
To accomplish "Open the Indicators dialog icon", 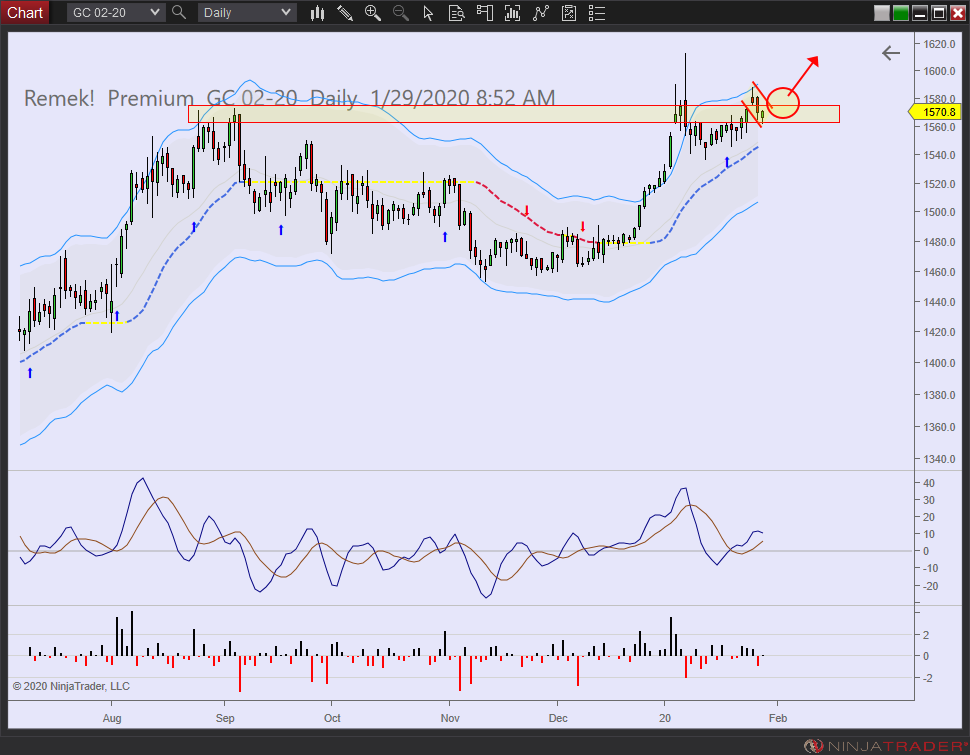I will (x=541, y=12).
